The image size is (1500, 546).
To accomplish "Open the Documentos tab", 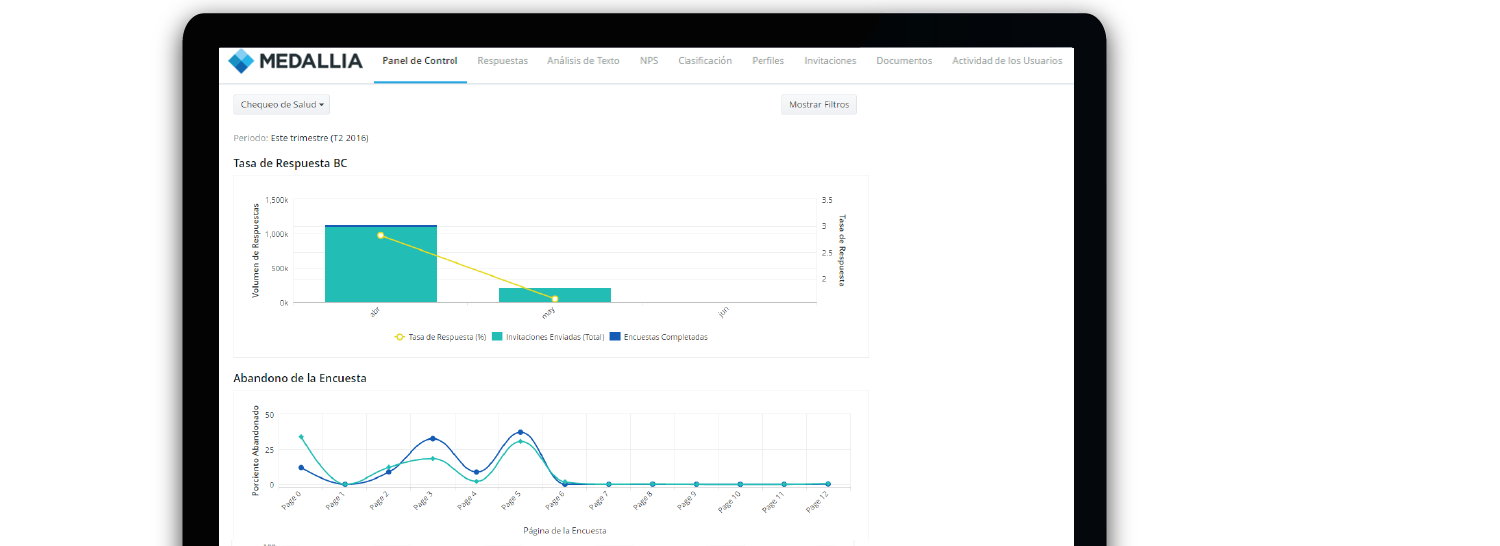I will (904, 61).
